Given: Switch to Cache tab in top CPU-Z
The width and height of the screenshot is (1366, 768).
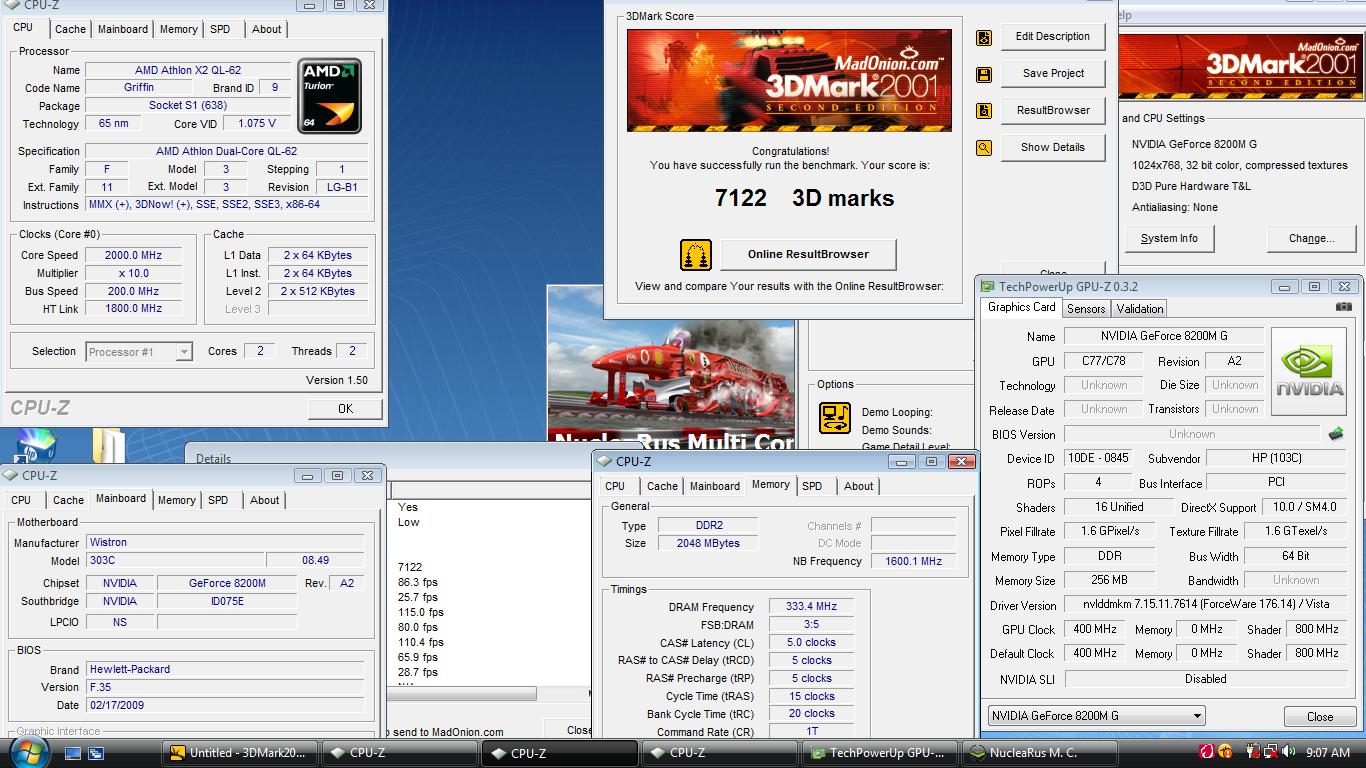Looking at the screenshot, I should coord(70,29).
